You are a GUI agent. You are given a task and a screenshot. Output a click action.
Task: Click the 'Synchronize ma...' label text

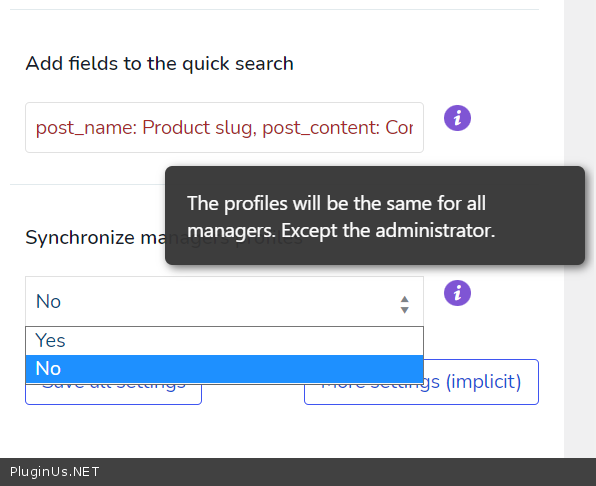tap(95, 237)
